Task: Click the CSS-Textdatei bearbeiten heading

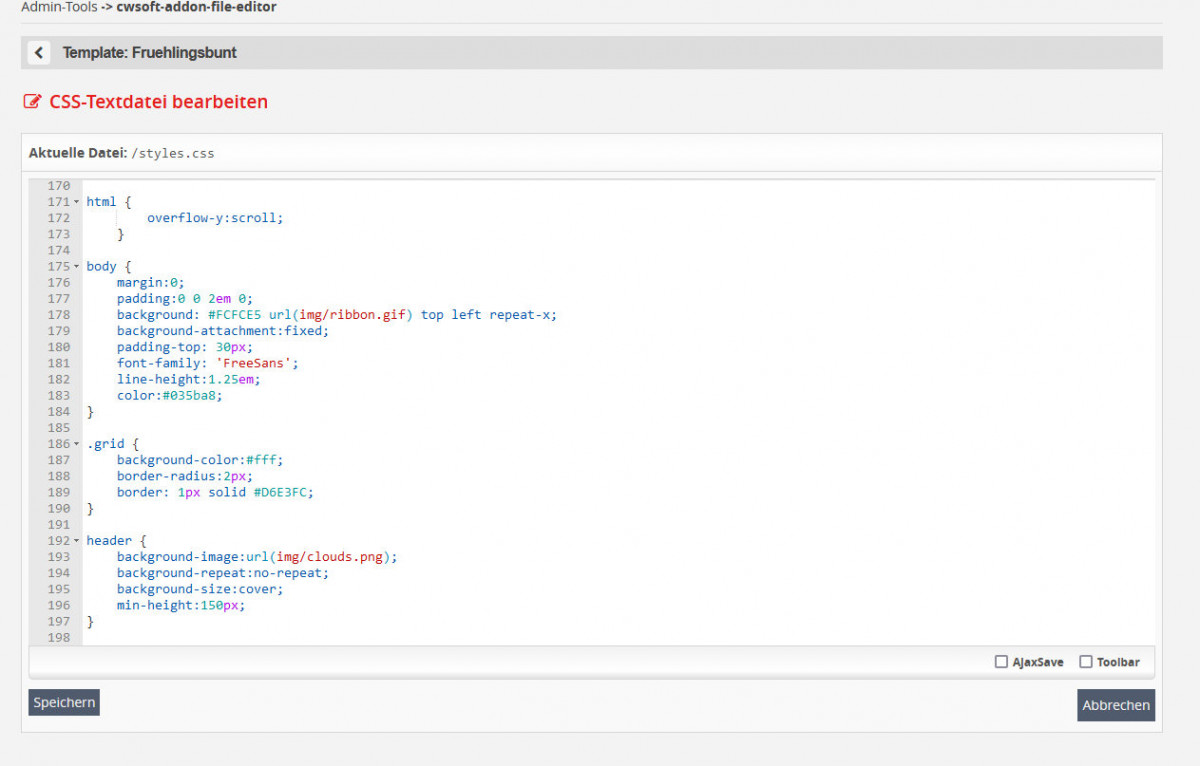Action: pos(158,102)
